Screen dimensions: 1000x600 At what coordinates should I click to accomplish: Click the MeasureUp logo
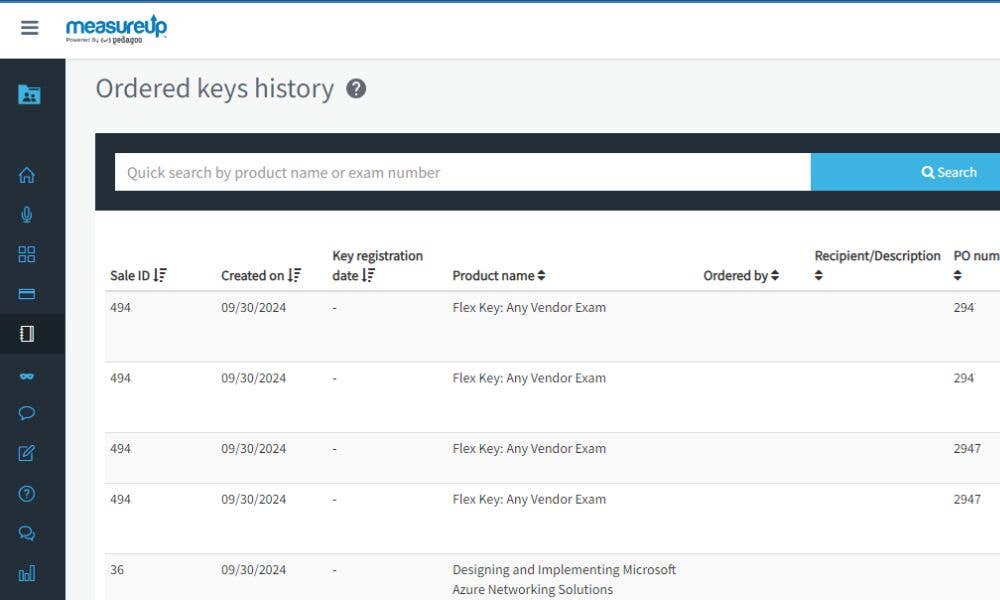pos(116,29)
